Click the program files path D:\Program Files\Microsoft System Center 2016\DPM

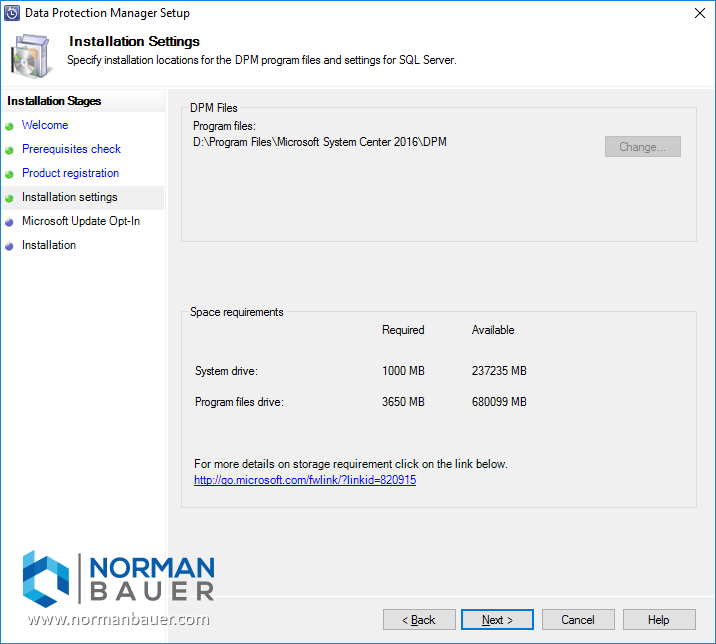(x=320, y=142)
